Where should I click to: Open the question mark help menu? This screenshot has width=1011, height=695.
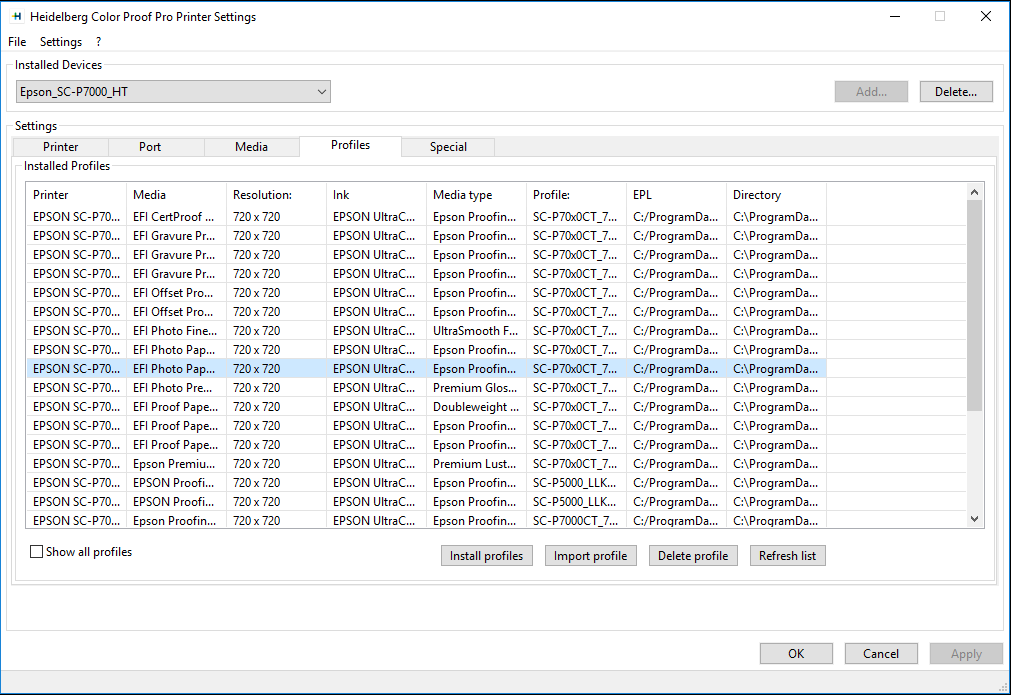pos(98,42)
